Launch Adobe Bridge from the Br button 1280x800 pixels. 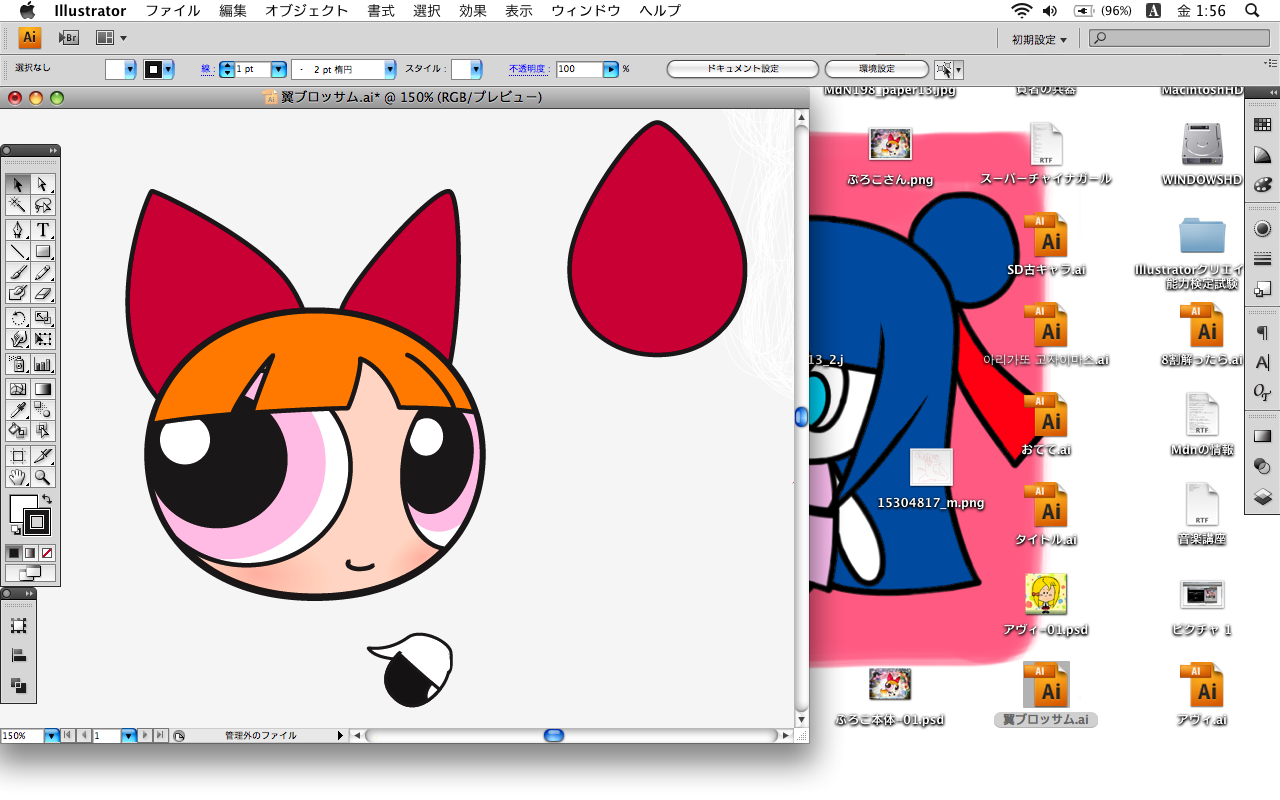(x=69, y=38)
